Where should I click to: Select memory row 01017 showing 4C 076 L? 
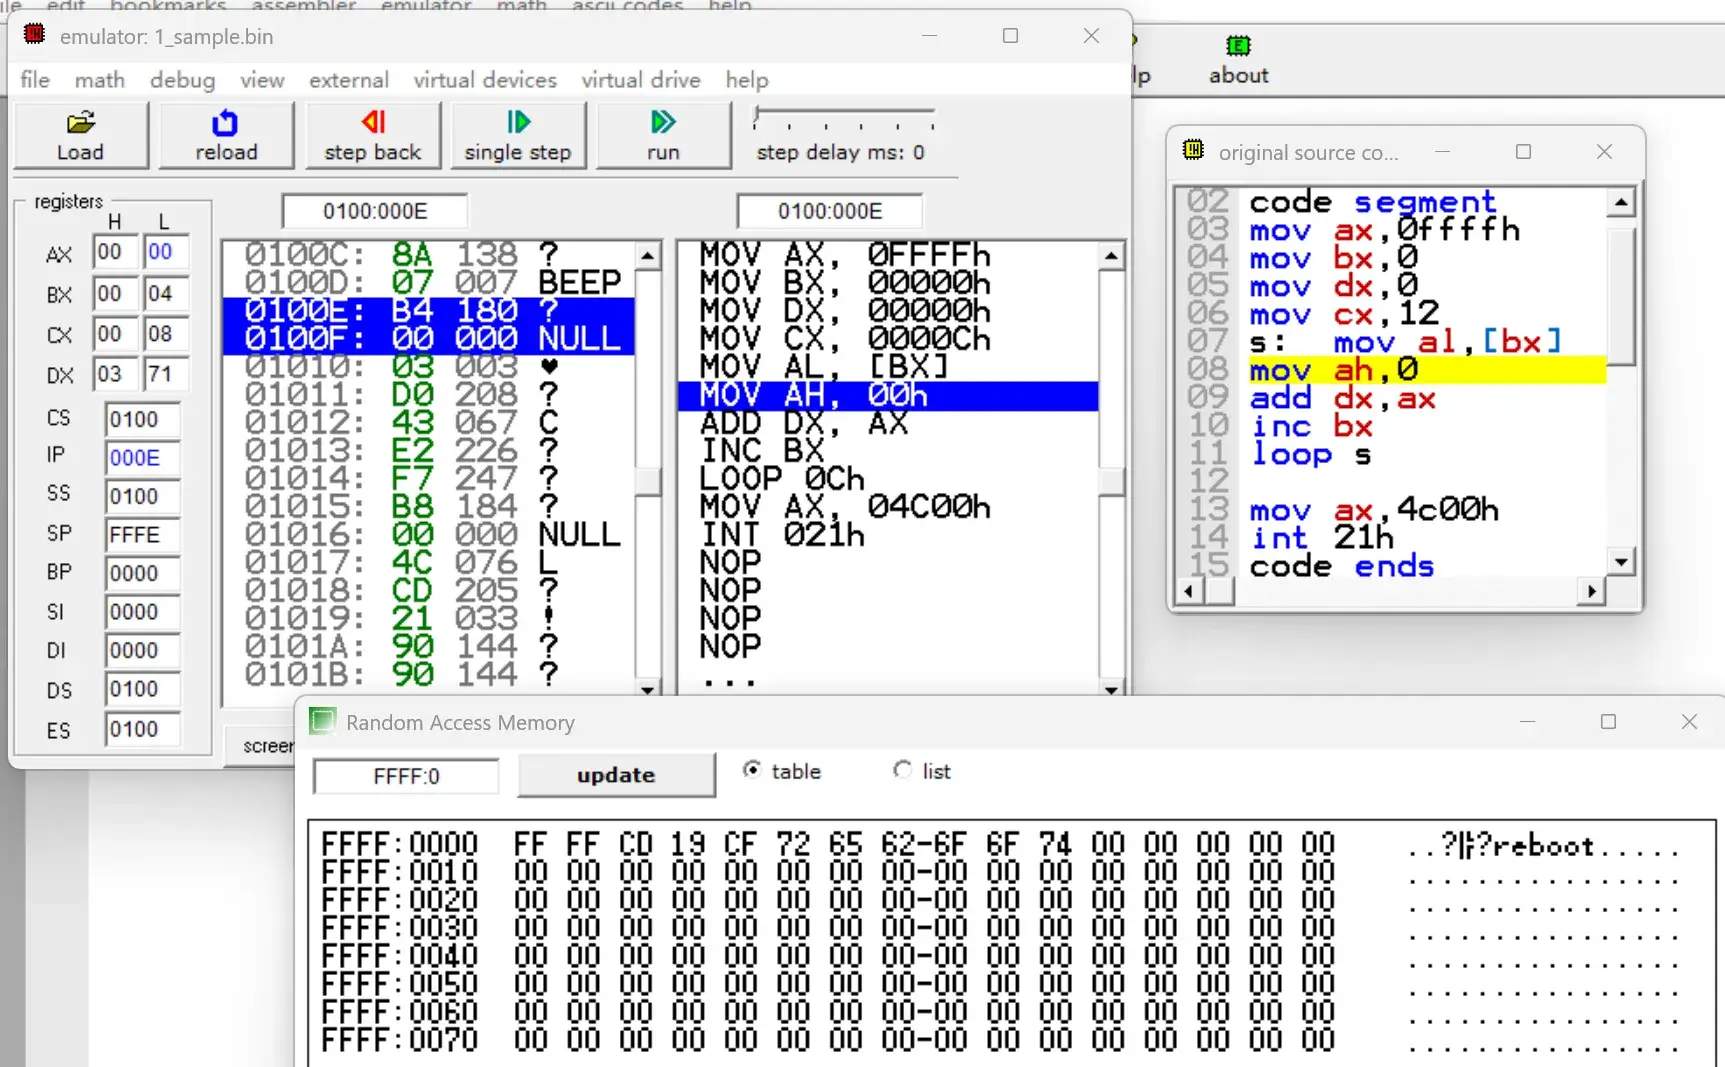point(429,563)
